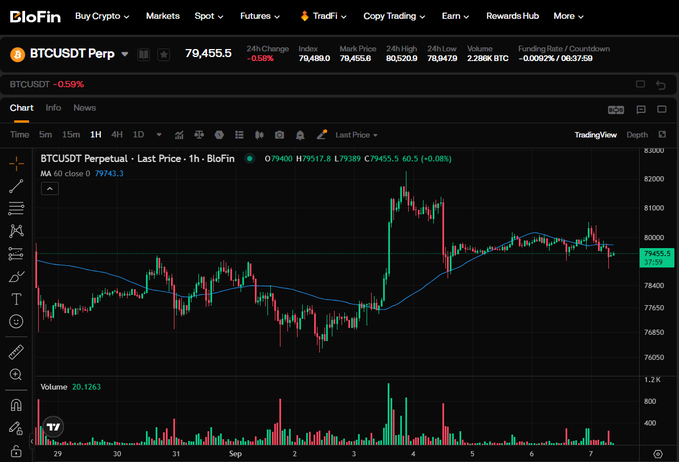
Task: Open the Earn menu
Action: 455,16
